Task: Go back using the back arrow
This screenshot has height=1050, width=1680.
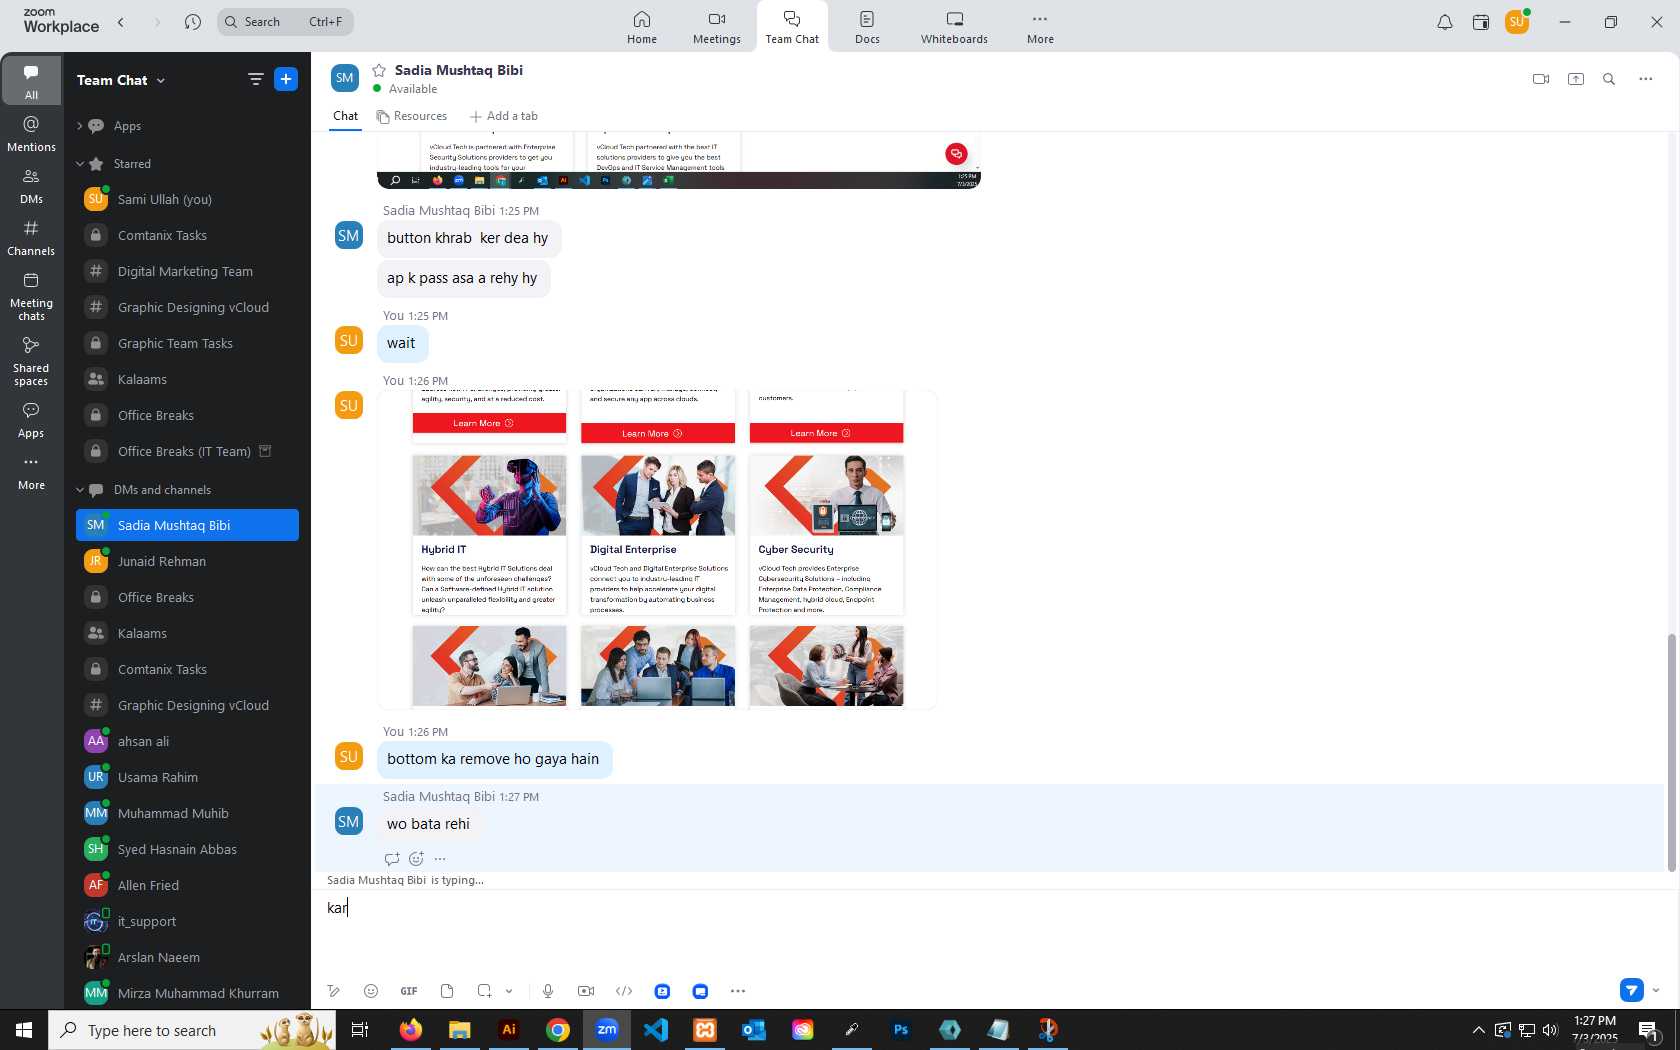Action: pyautogui.click(x=121, y=22)
